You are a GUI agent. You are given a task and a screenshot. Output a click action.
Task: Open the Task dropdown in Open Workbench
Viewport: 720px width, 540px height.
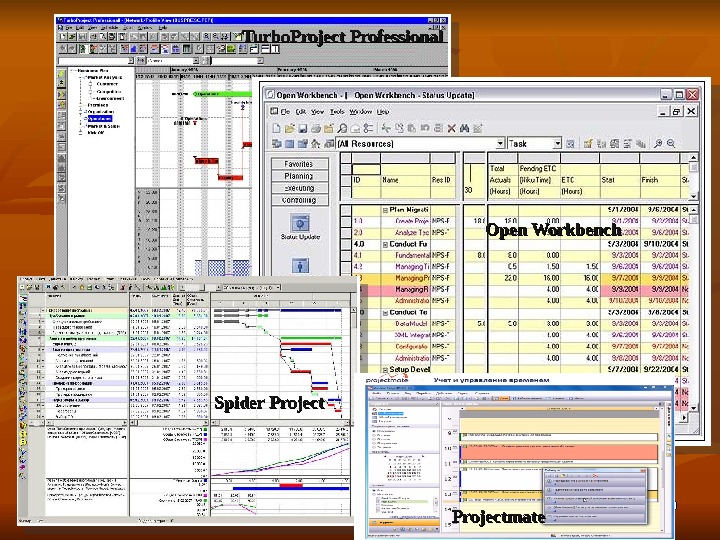(x=557, y=144)
